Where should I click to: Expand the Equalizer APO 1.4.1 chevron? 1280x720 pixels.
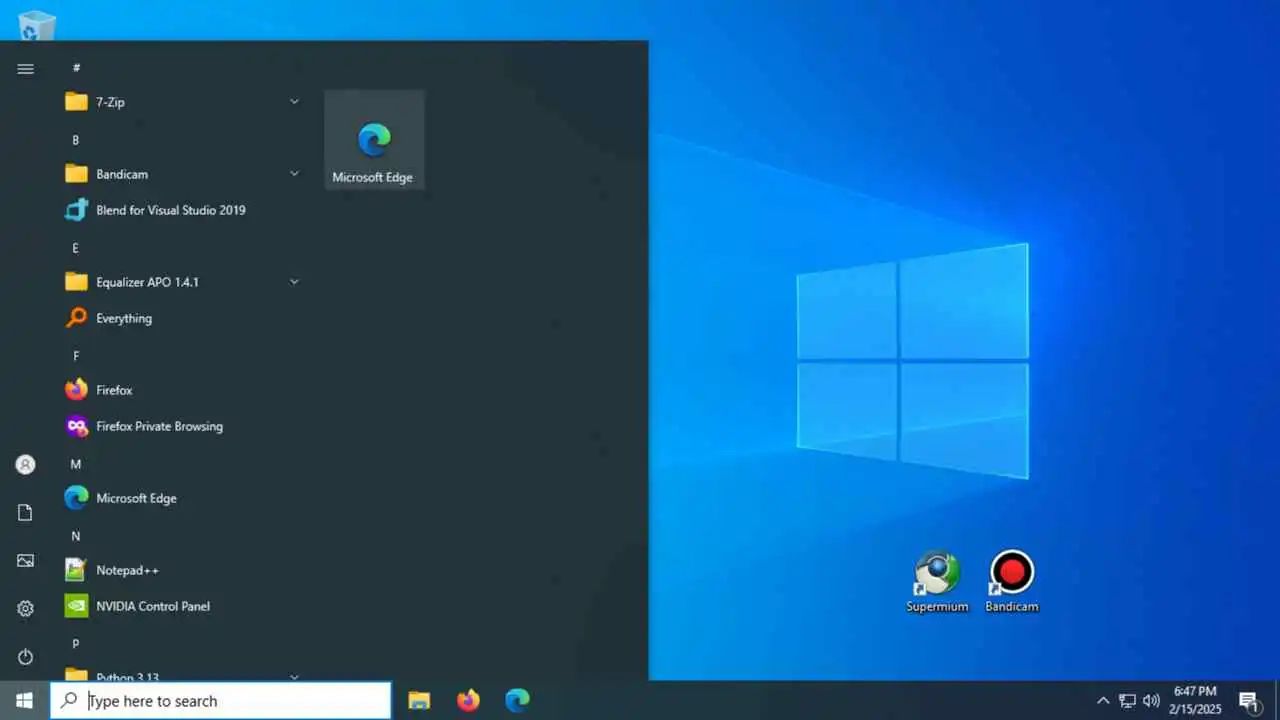point(294,282)
